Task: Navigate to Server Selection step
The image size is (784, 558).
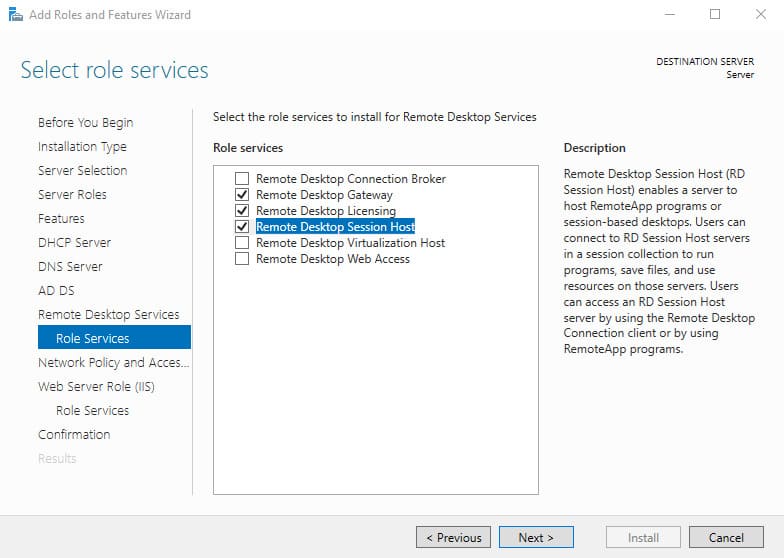Action: click(82, 170)
